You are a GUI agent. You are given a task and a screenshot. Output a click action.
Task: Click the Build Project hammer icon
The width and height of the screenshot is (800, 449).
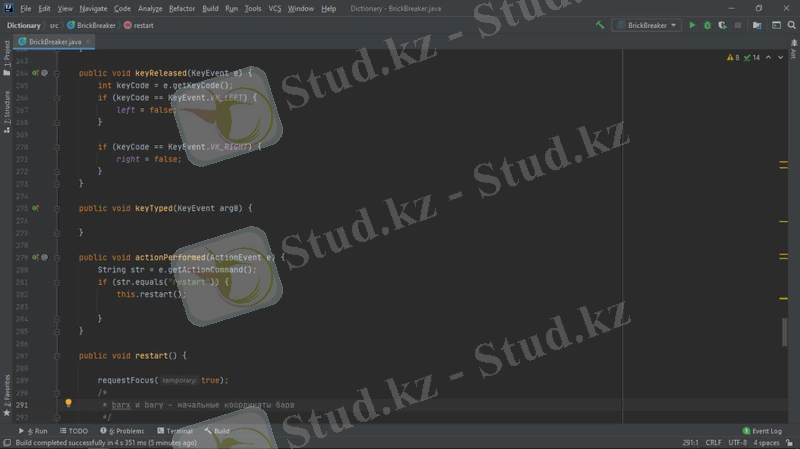(x=600, y=25)
